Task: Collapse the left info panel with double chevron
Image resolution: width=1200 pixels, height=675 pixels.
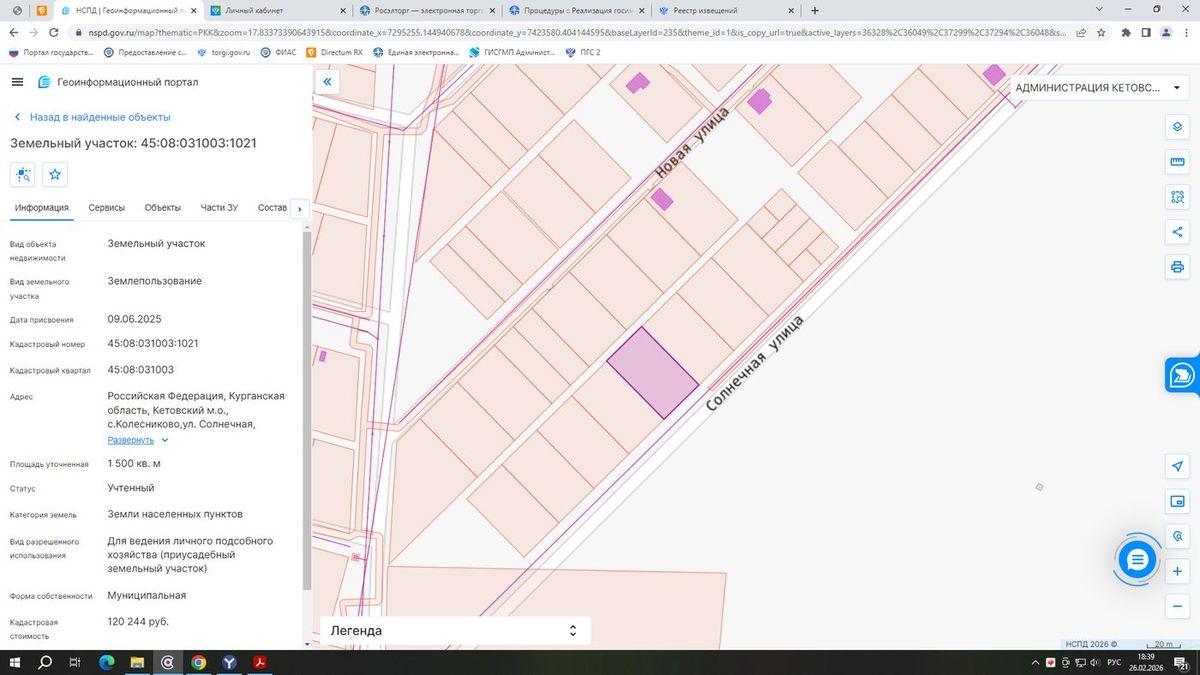Action: click(327, 81)
